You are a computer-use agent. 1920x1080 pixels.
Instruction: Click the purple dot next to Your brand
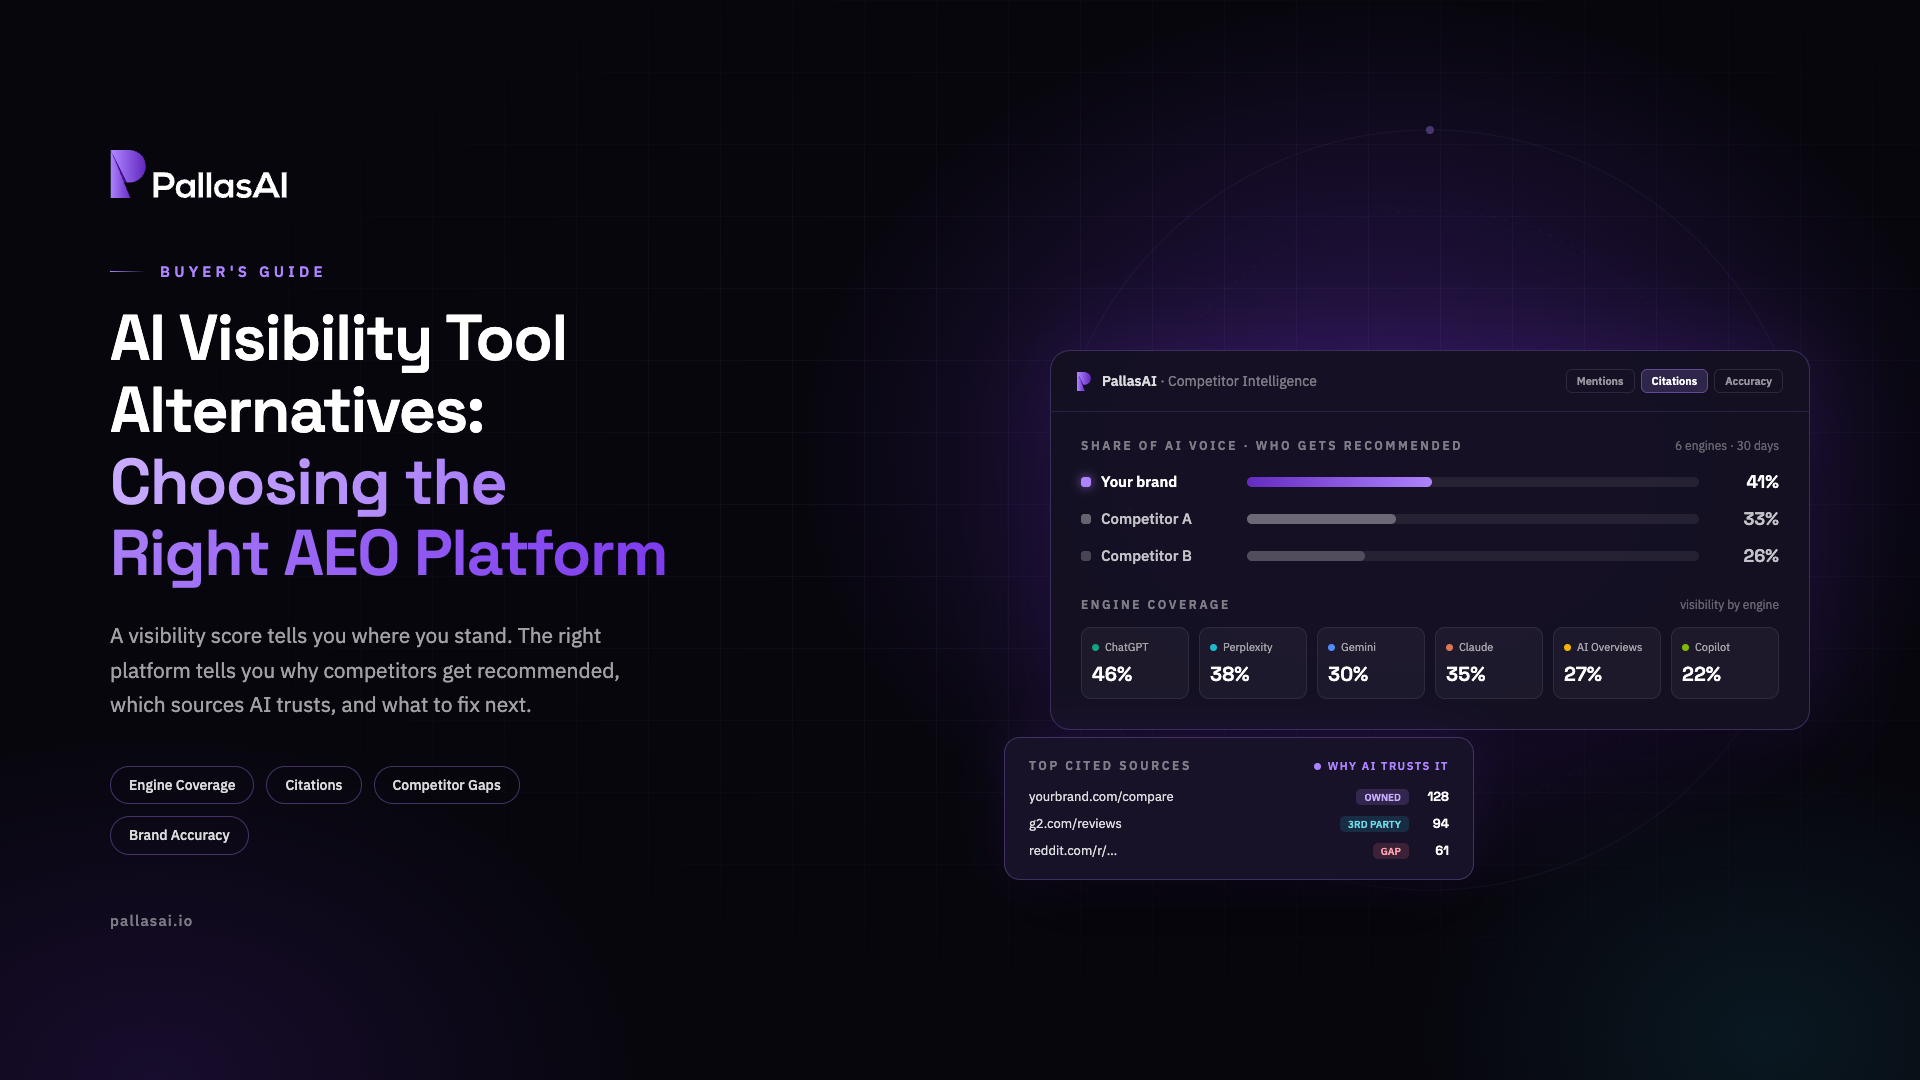click(x=1086, y=482)
